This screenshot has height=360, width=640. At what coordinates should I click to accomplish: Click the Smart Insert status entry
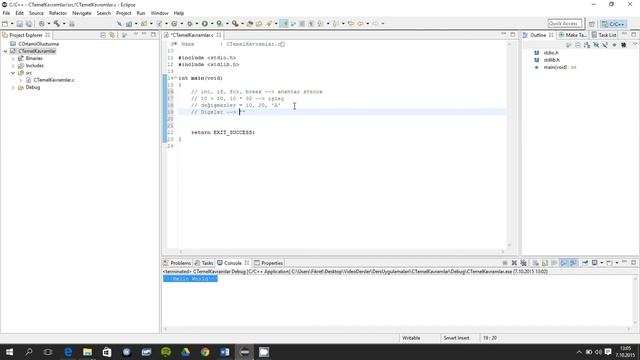coord(456,338)
